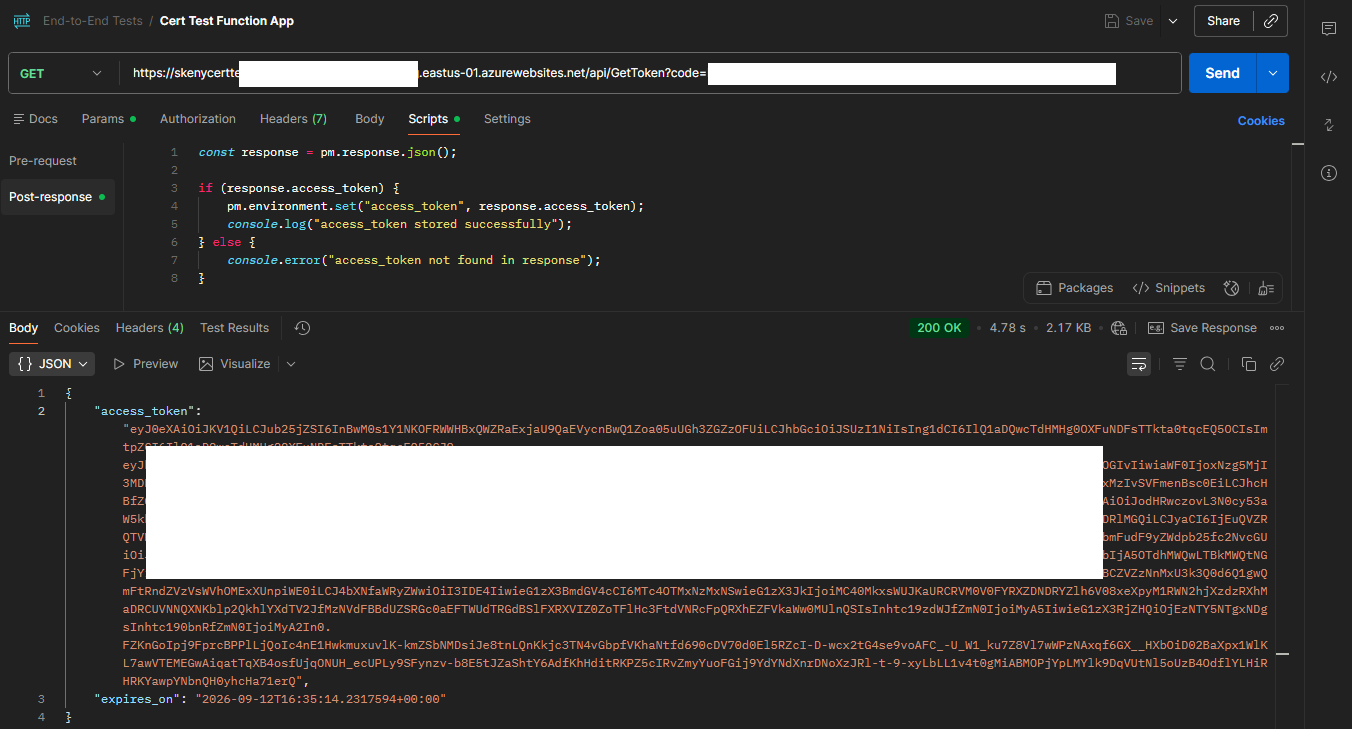Change the JSON response format dropdown
The width and height of the screenshot is (1352, 729).
[x=53, y=364]
